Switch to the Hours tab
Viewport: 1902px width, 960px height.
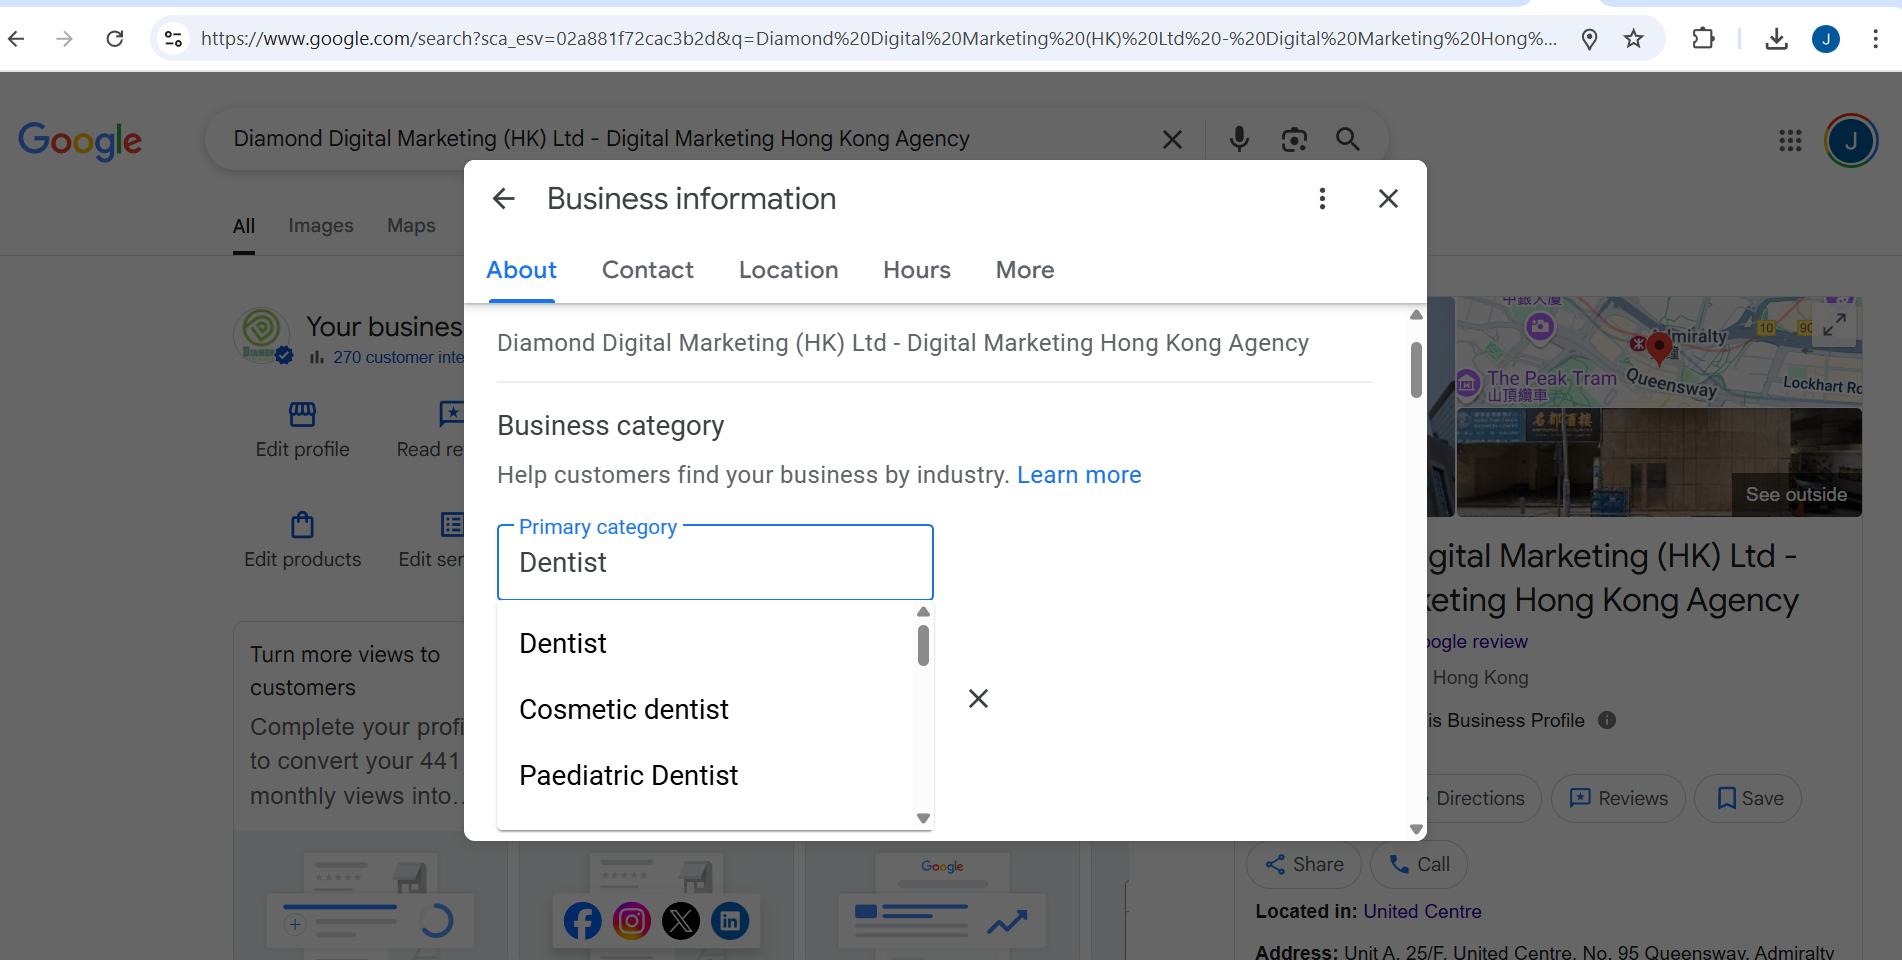point(917,270)
